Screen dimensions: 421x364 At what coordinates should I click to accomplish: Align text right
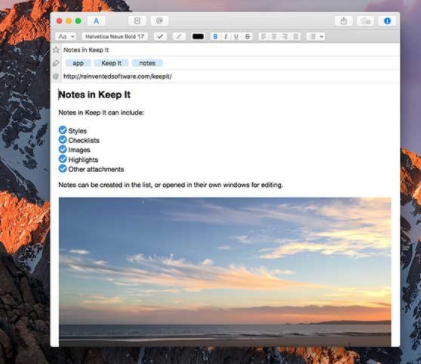(x=285, y=37)
